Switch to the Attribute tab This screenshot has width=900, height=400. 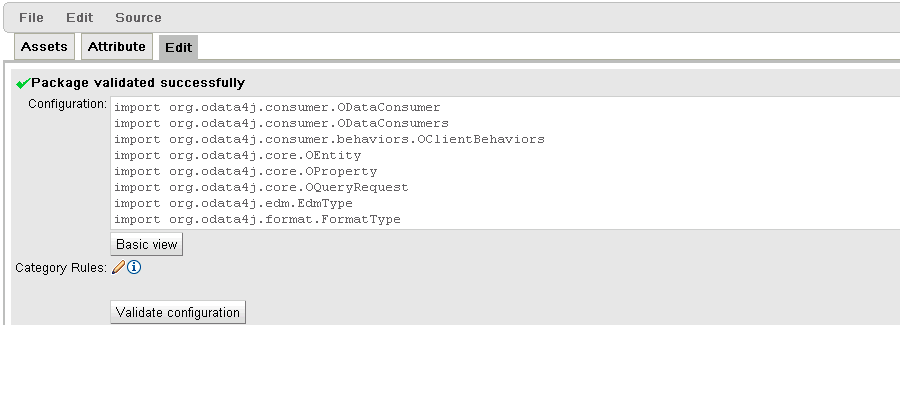pos(117,46)
